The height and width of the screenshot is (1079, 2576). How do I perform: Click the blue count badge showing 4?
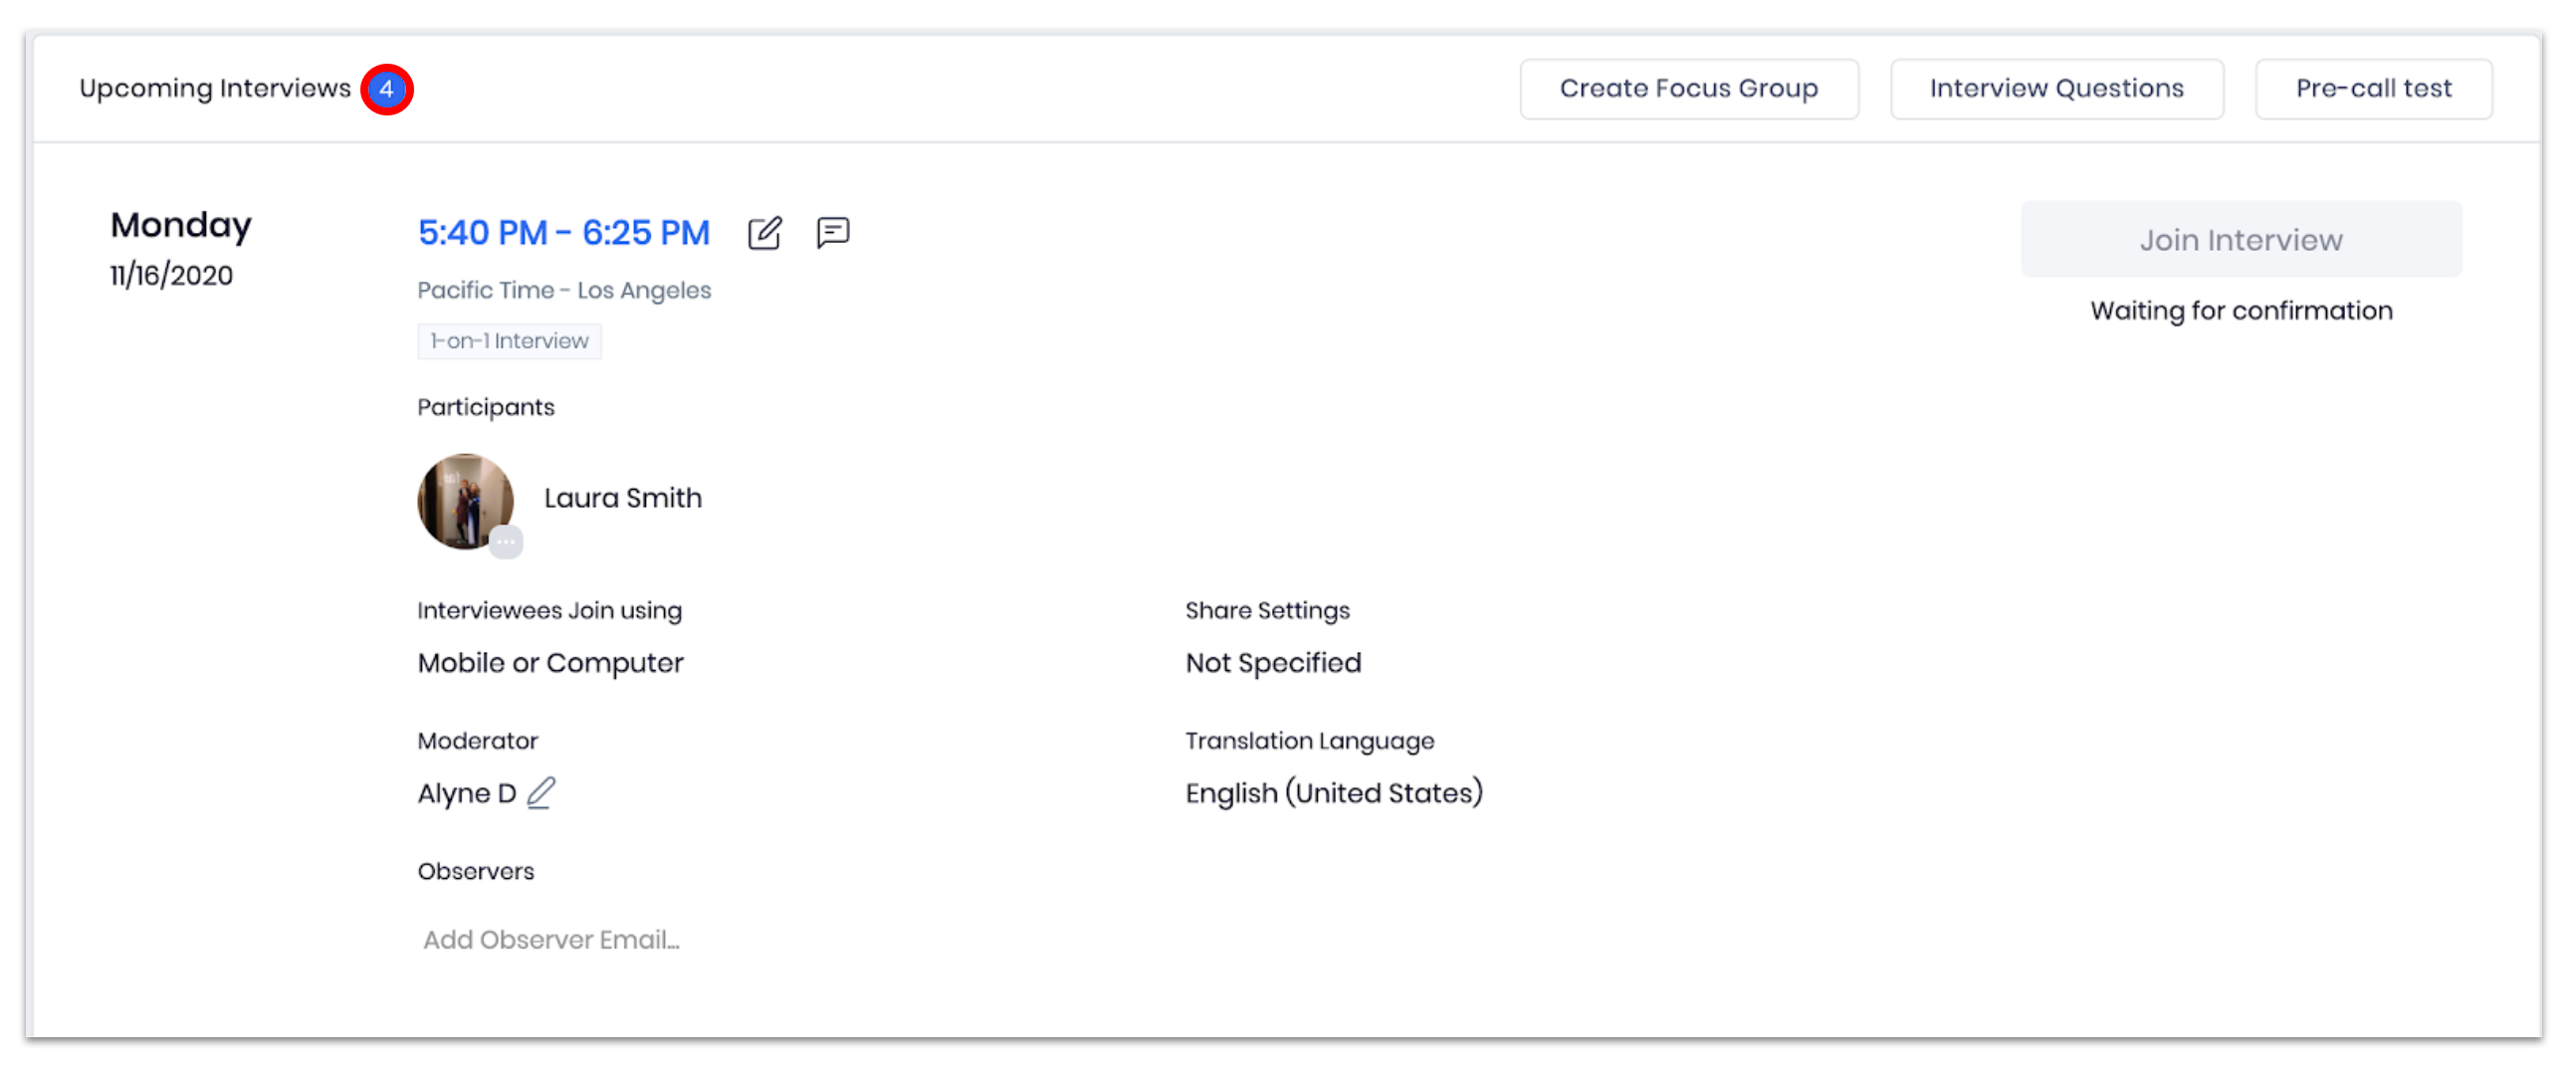click(x=387, y=89)
